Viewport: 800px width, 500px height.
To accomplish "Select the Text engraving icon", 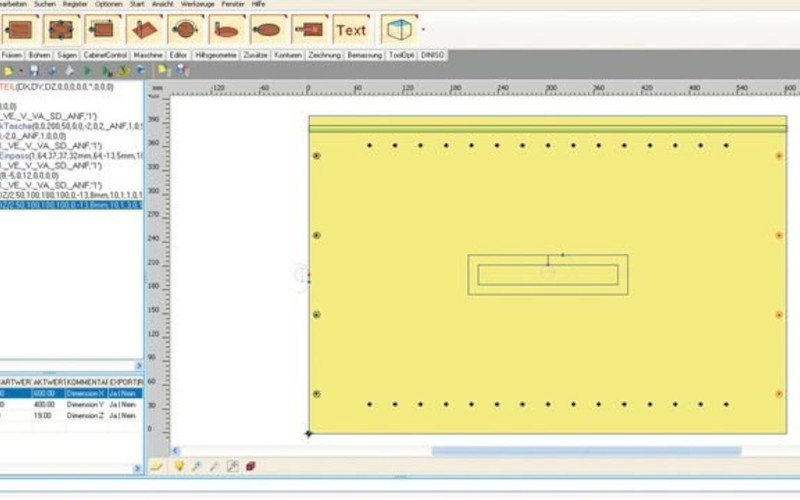I will (x=351, y=30).
